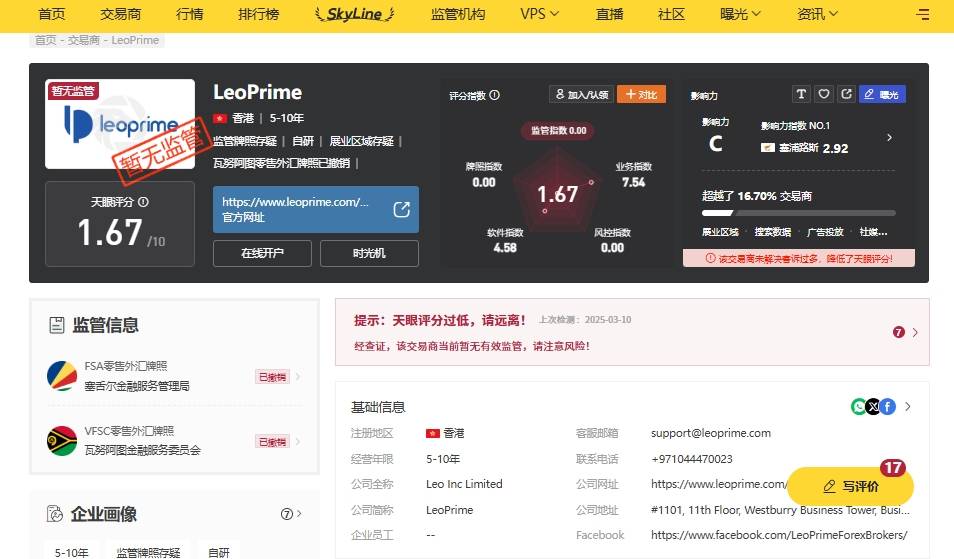Open 交易商 in the top navigation
The height and width of the screenshot is (559, 954).
120,13
